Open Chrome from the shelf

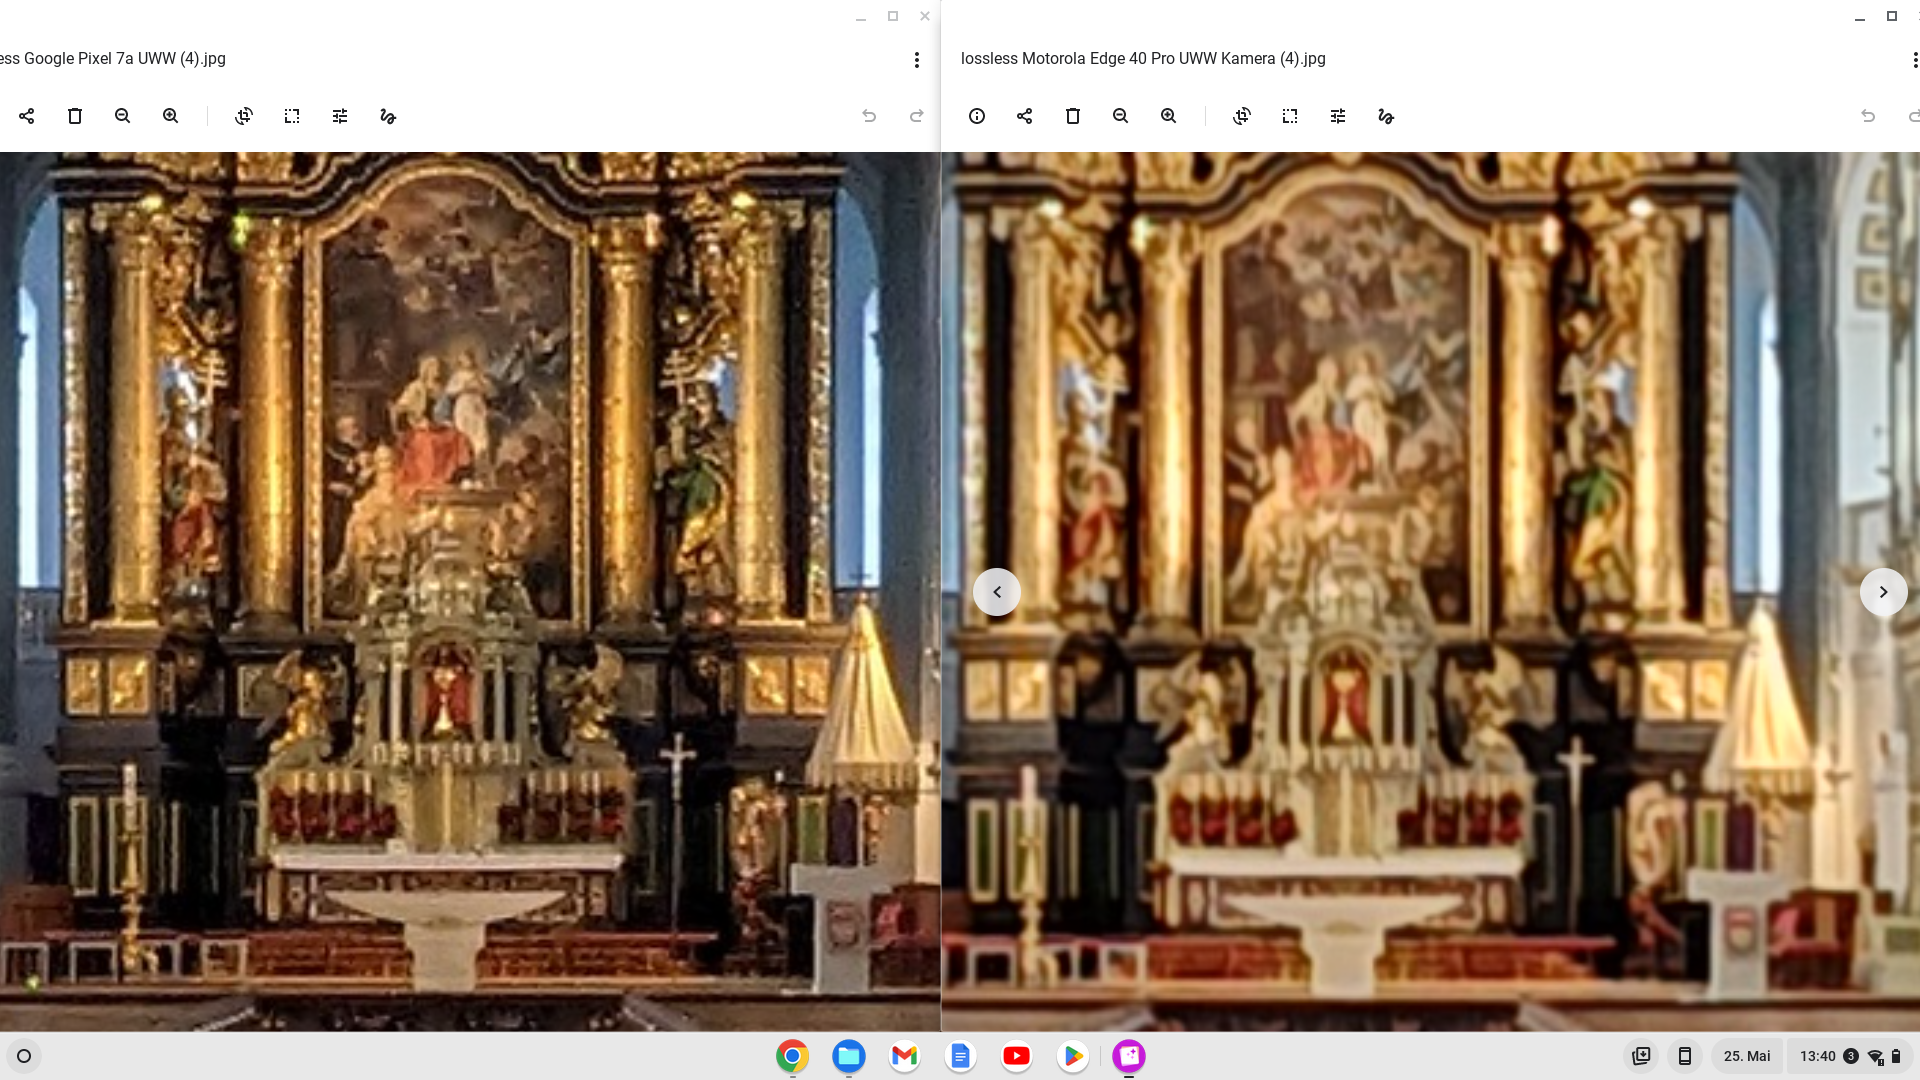(x=792, y=1056)
